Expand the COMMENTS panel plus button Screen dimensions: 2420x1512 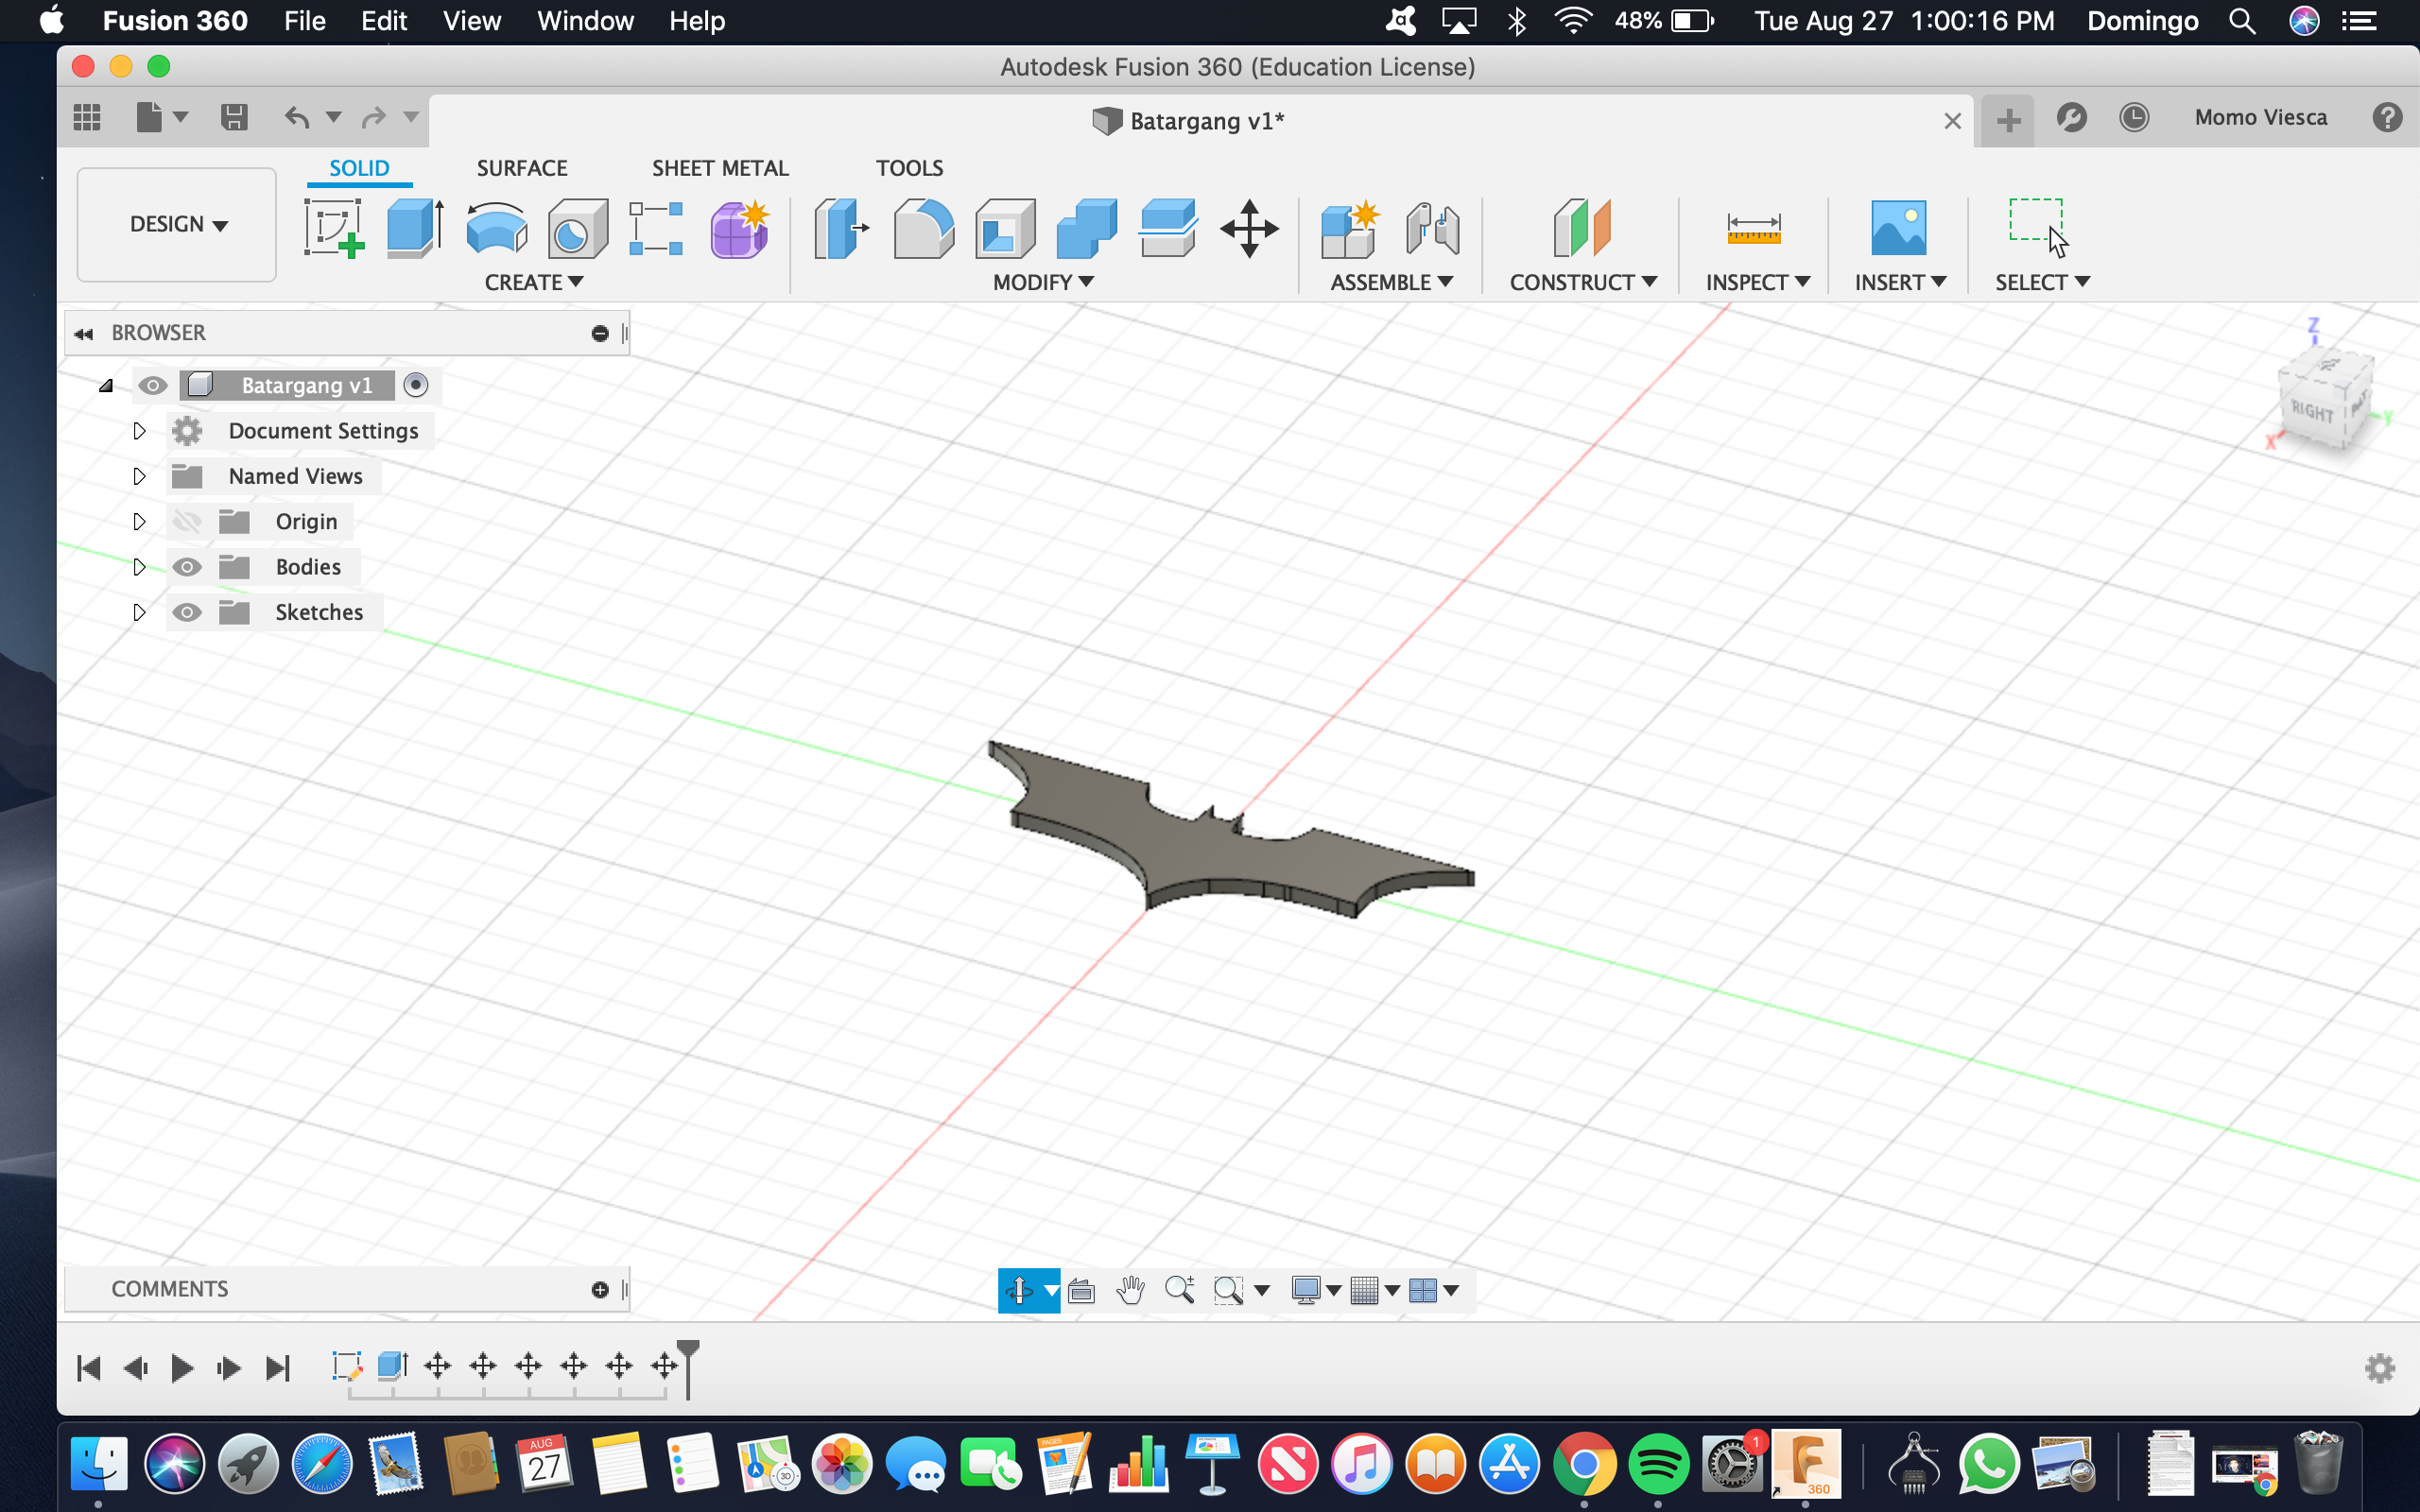[600, 1290]
